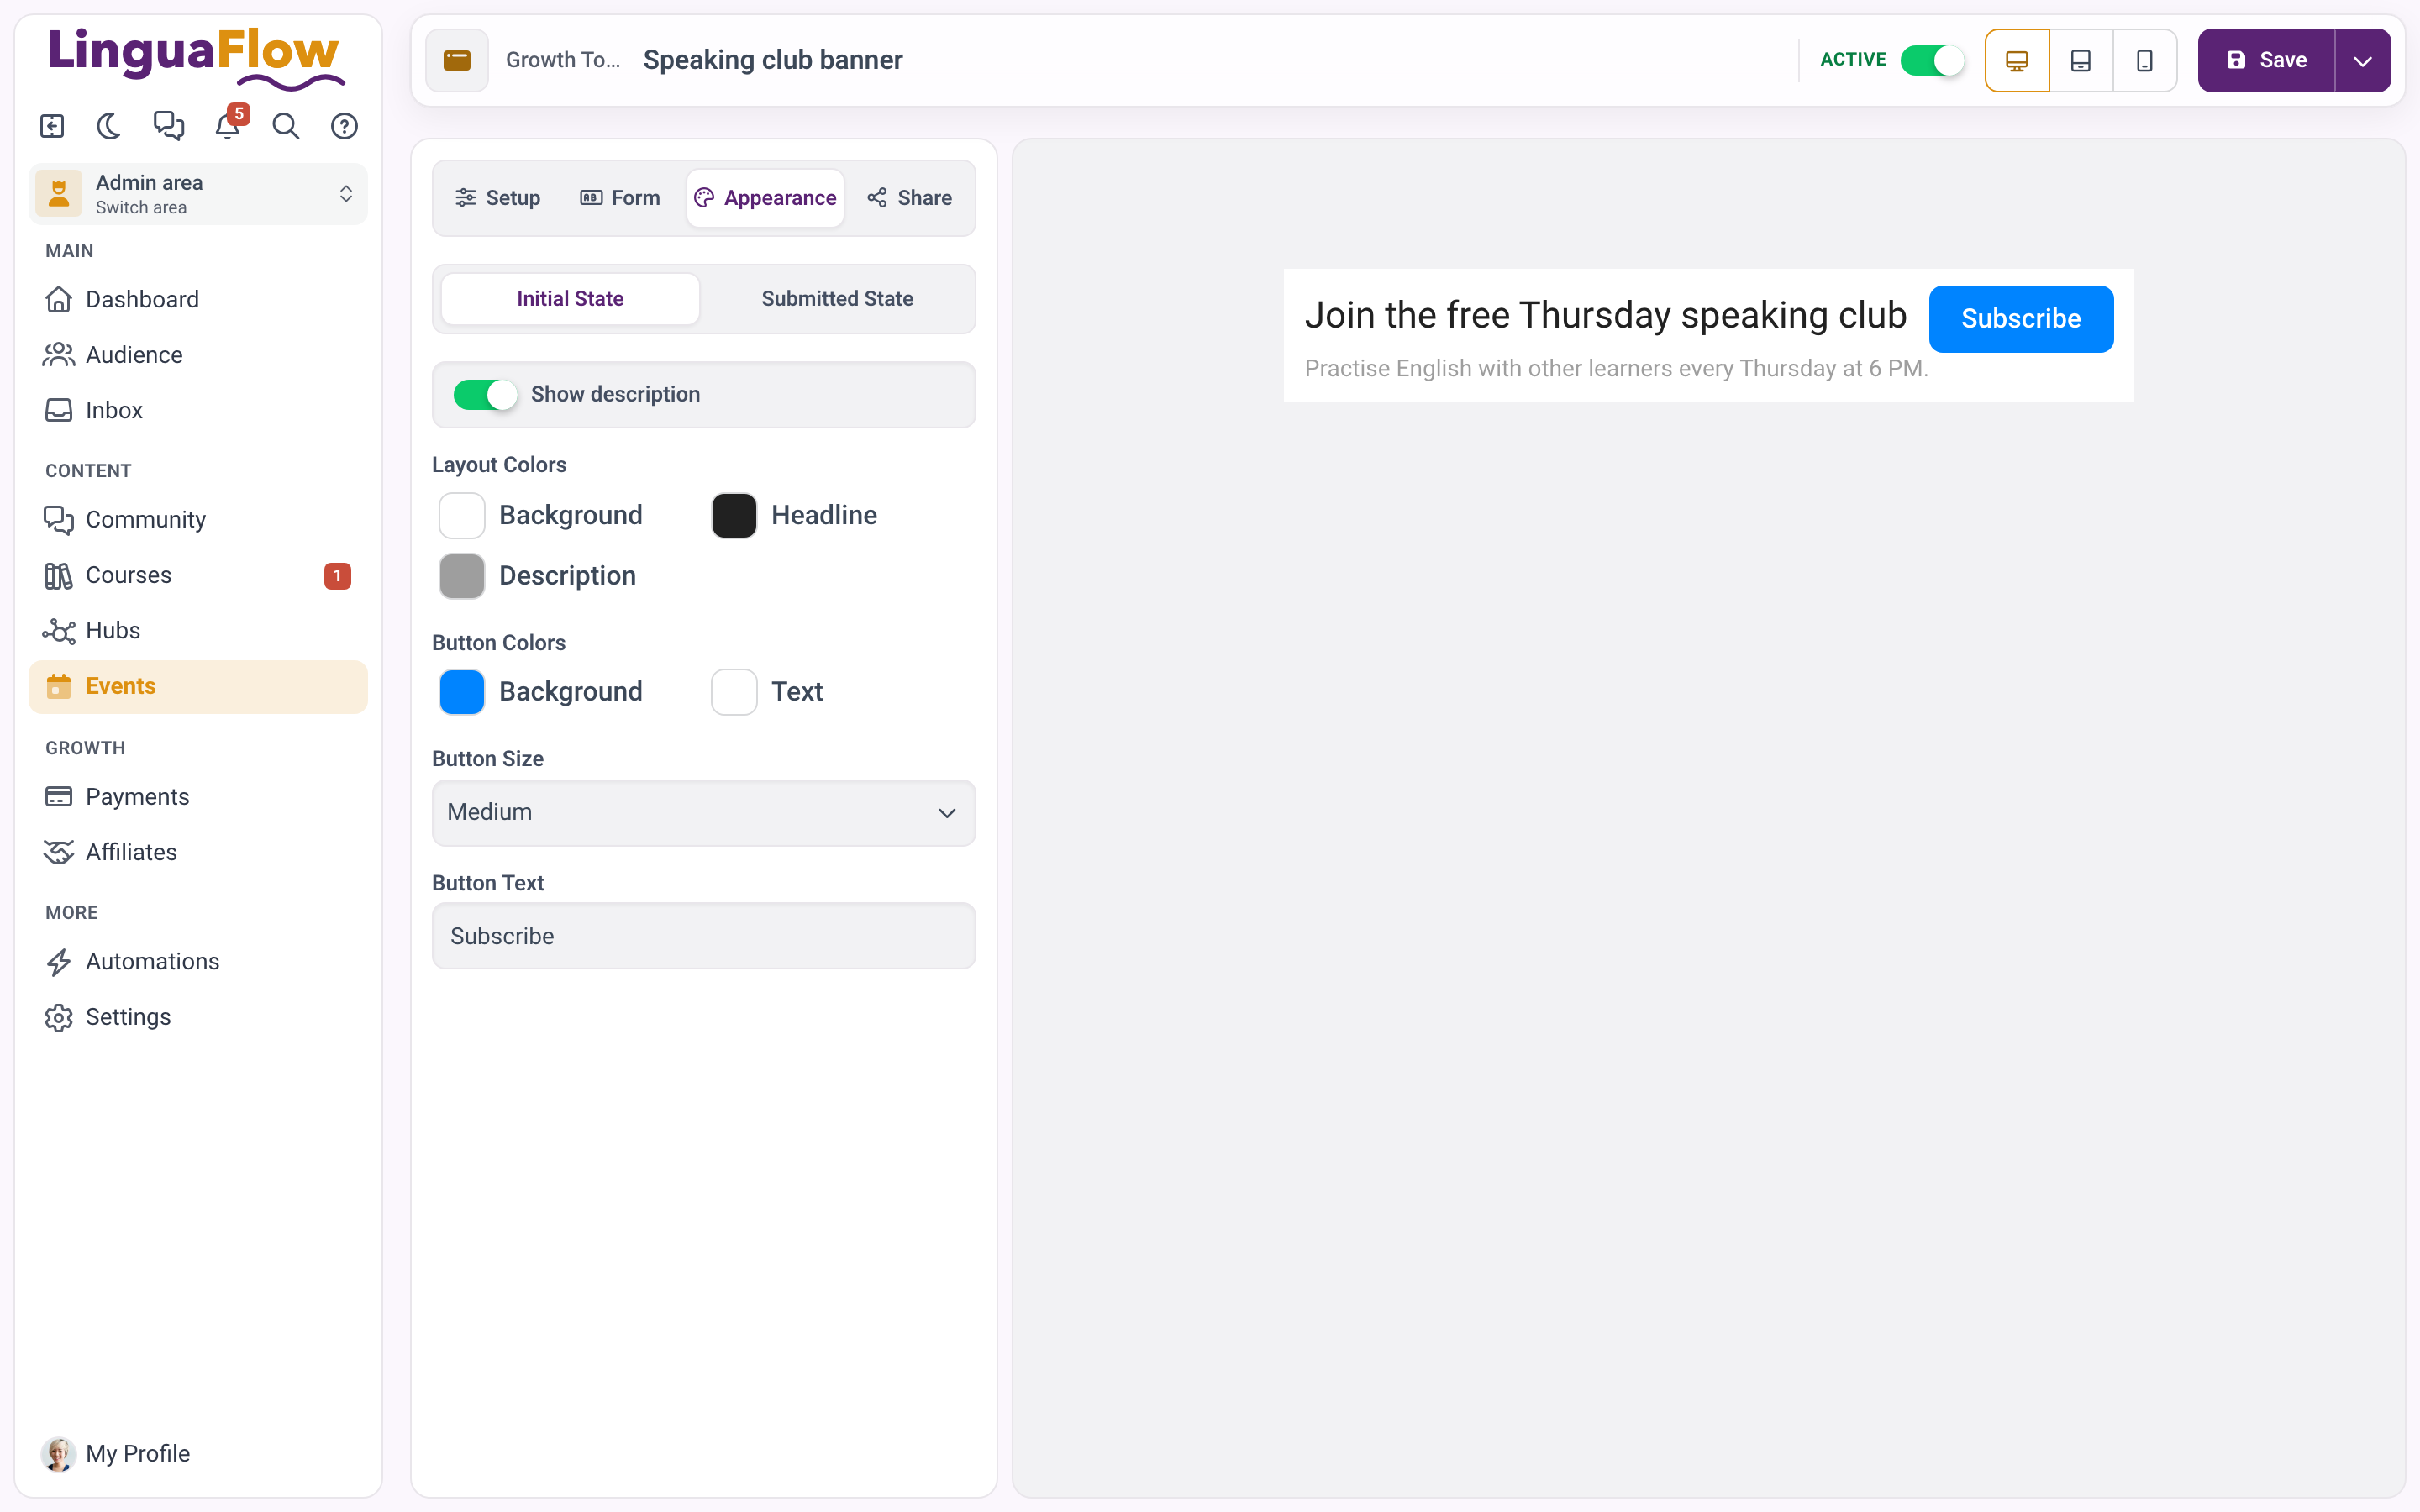Switch to the Form tab
This screenshot has height=1512, width=2420.
tap(620, 198)
